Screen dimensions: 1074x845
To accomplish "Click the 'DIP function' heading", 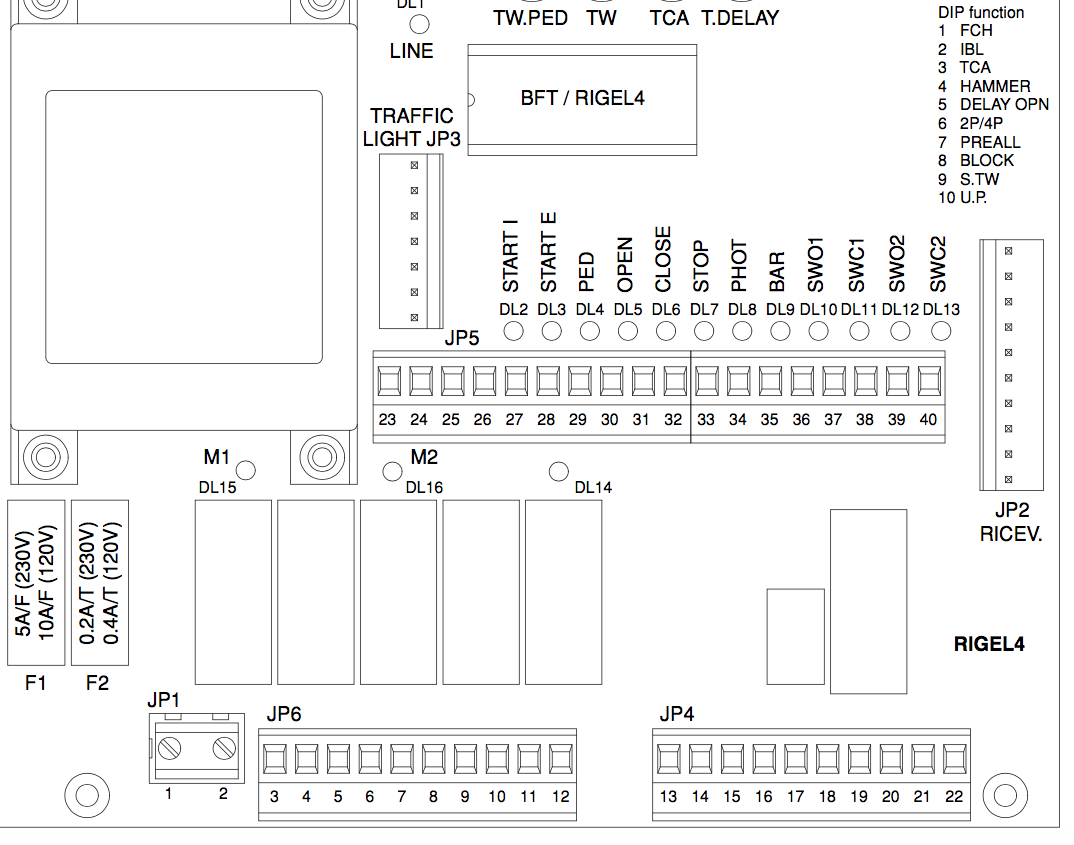I will [981, 12].
